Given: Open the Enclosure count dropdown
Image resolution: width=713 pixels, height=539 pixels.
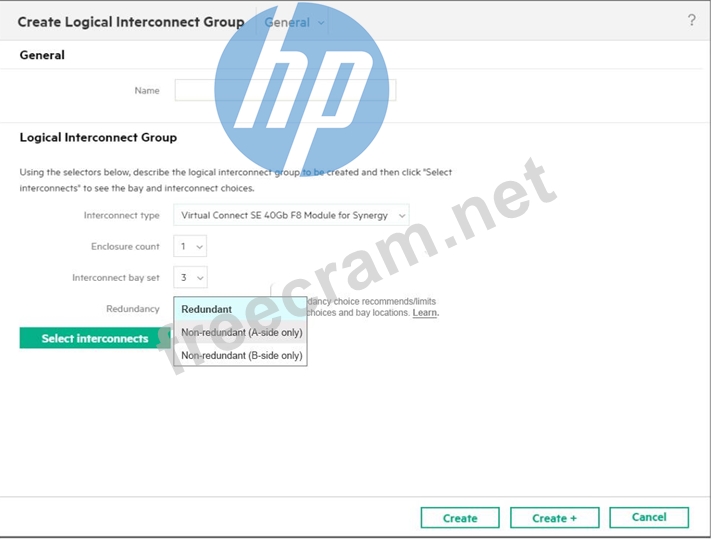Looking at the screenshot, I should (x=190, y=247).
